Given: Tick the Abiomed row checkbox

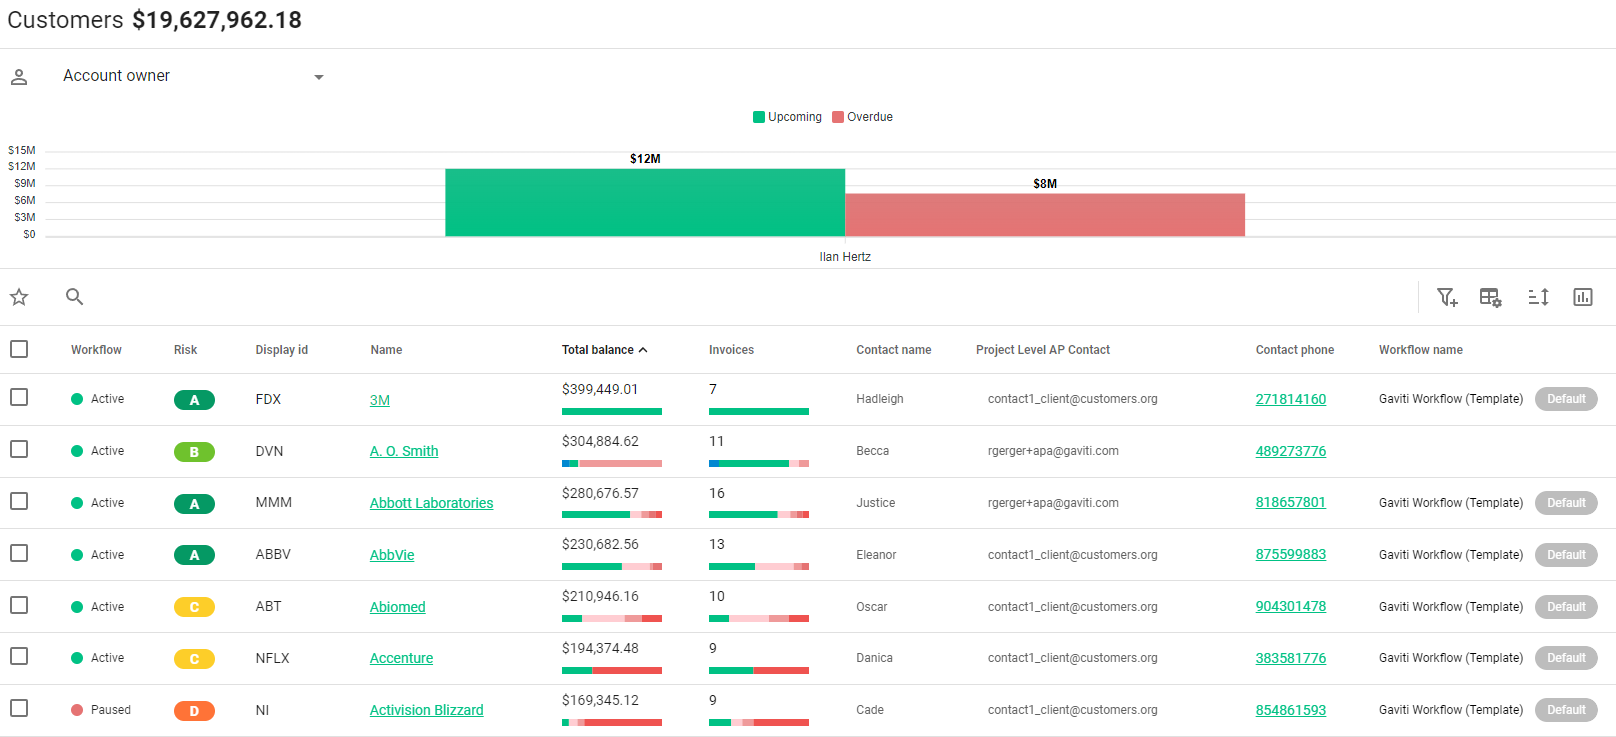Looking at the screenshot, I should (19, 605).
